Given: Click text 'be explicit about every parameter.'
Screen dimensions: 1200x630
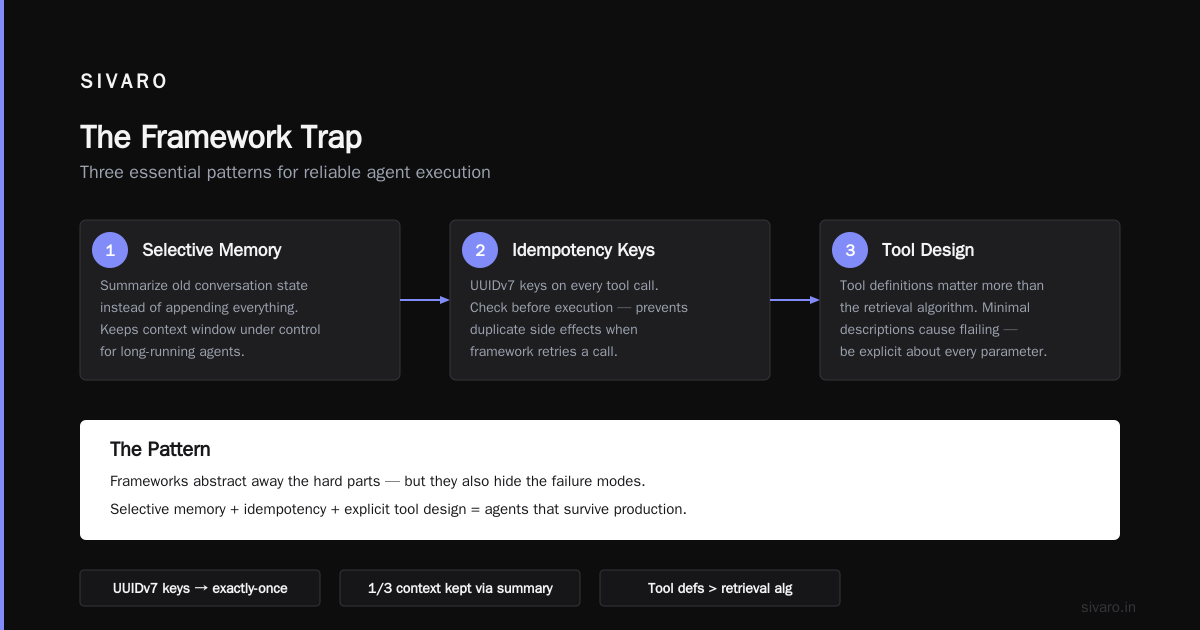Looking at the screenshot, I should point(944,351).
